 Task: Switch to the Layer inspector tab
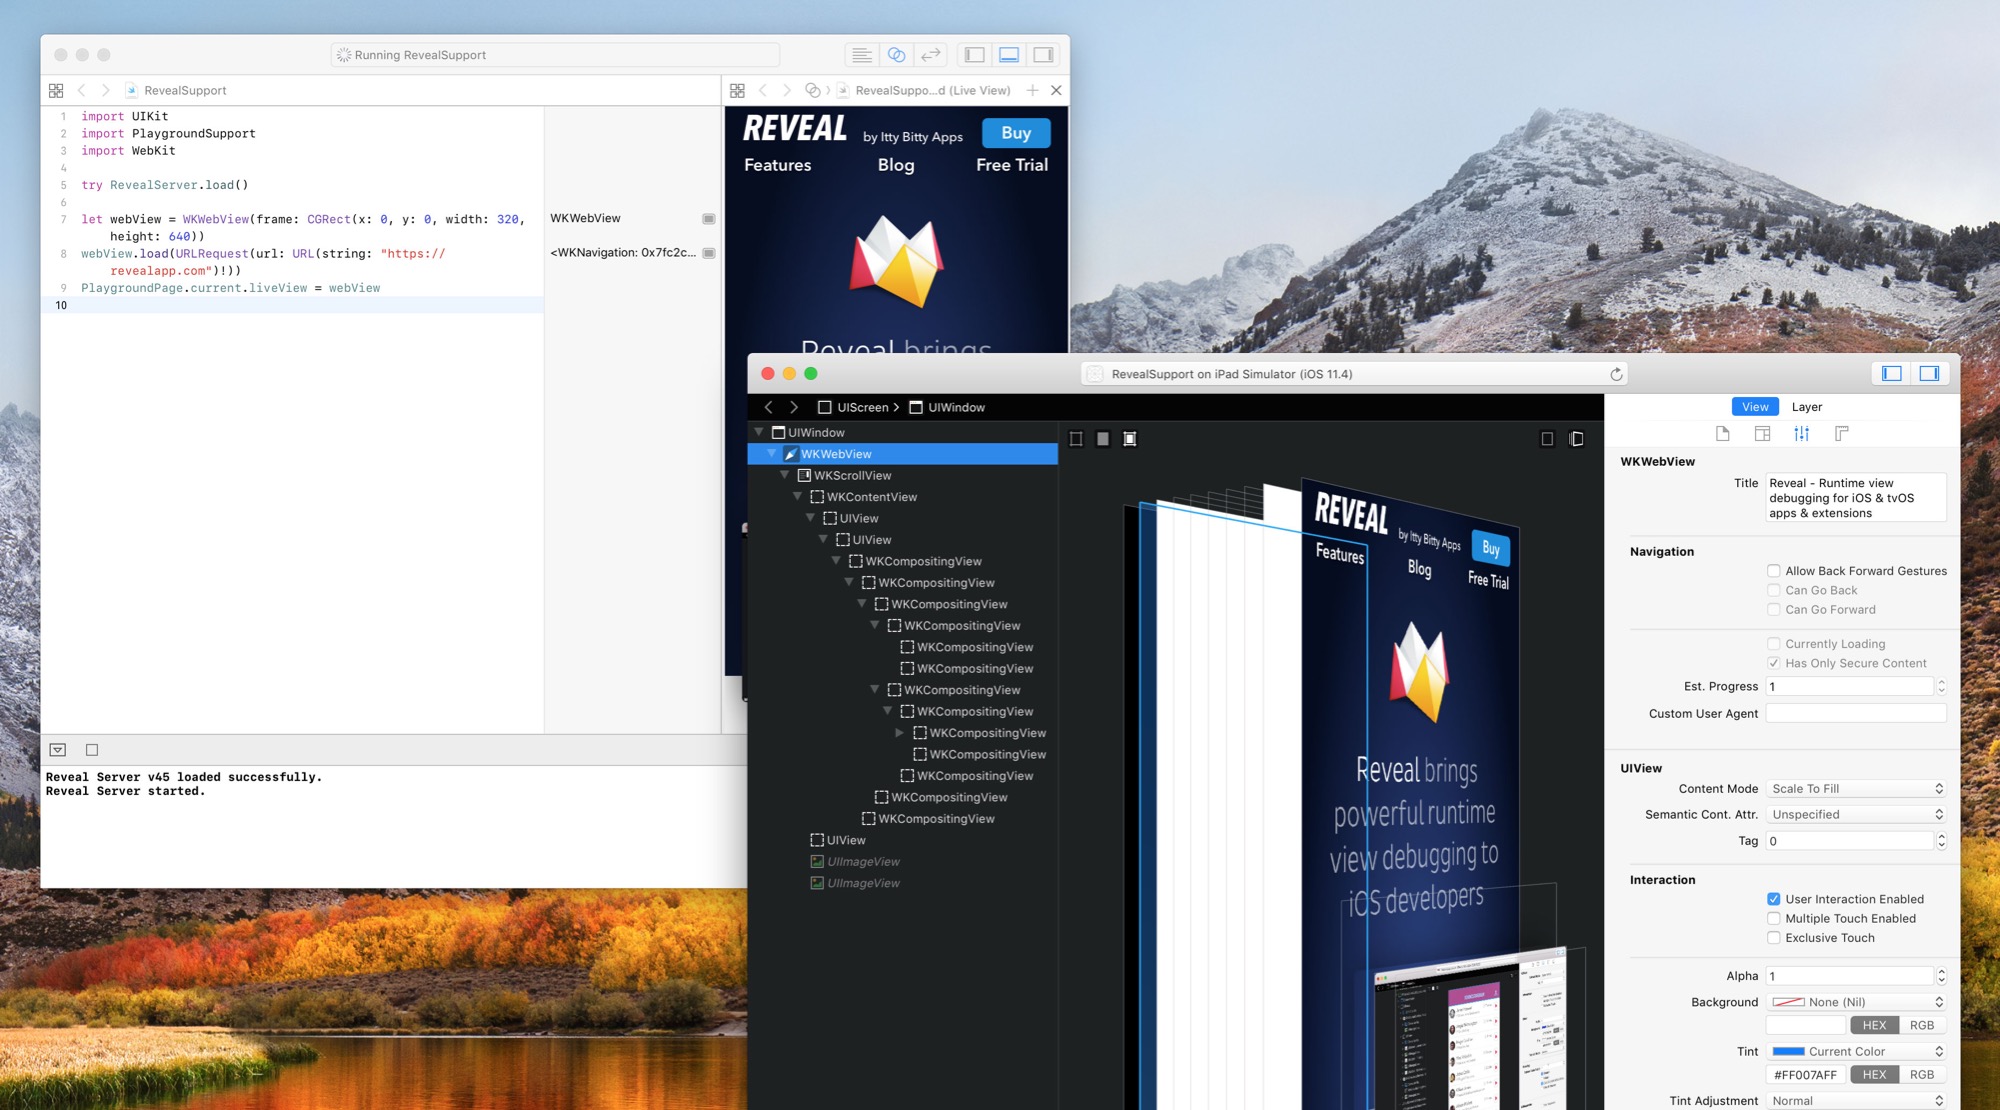1806,407
